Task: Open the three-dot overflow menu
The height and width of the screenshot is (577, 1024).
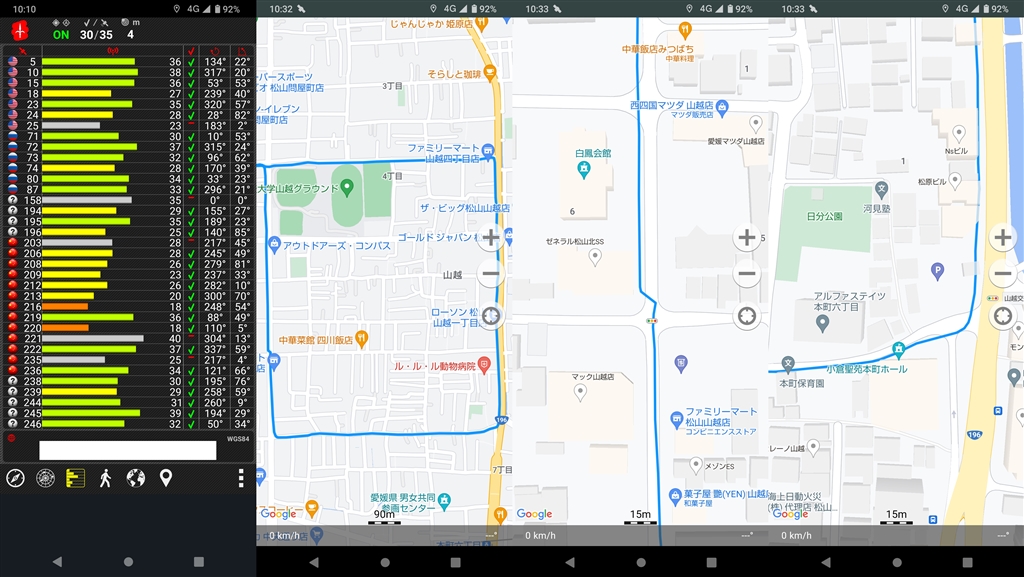Action: coord(241,478)
